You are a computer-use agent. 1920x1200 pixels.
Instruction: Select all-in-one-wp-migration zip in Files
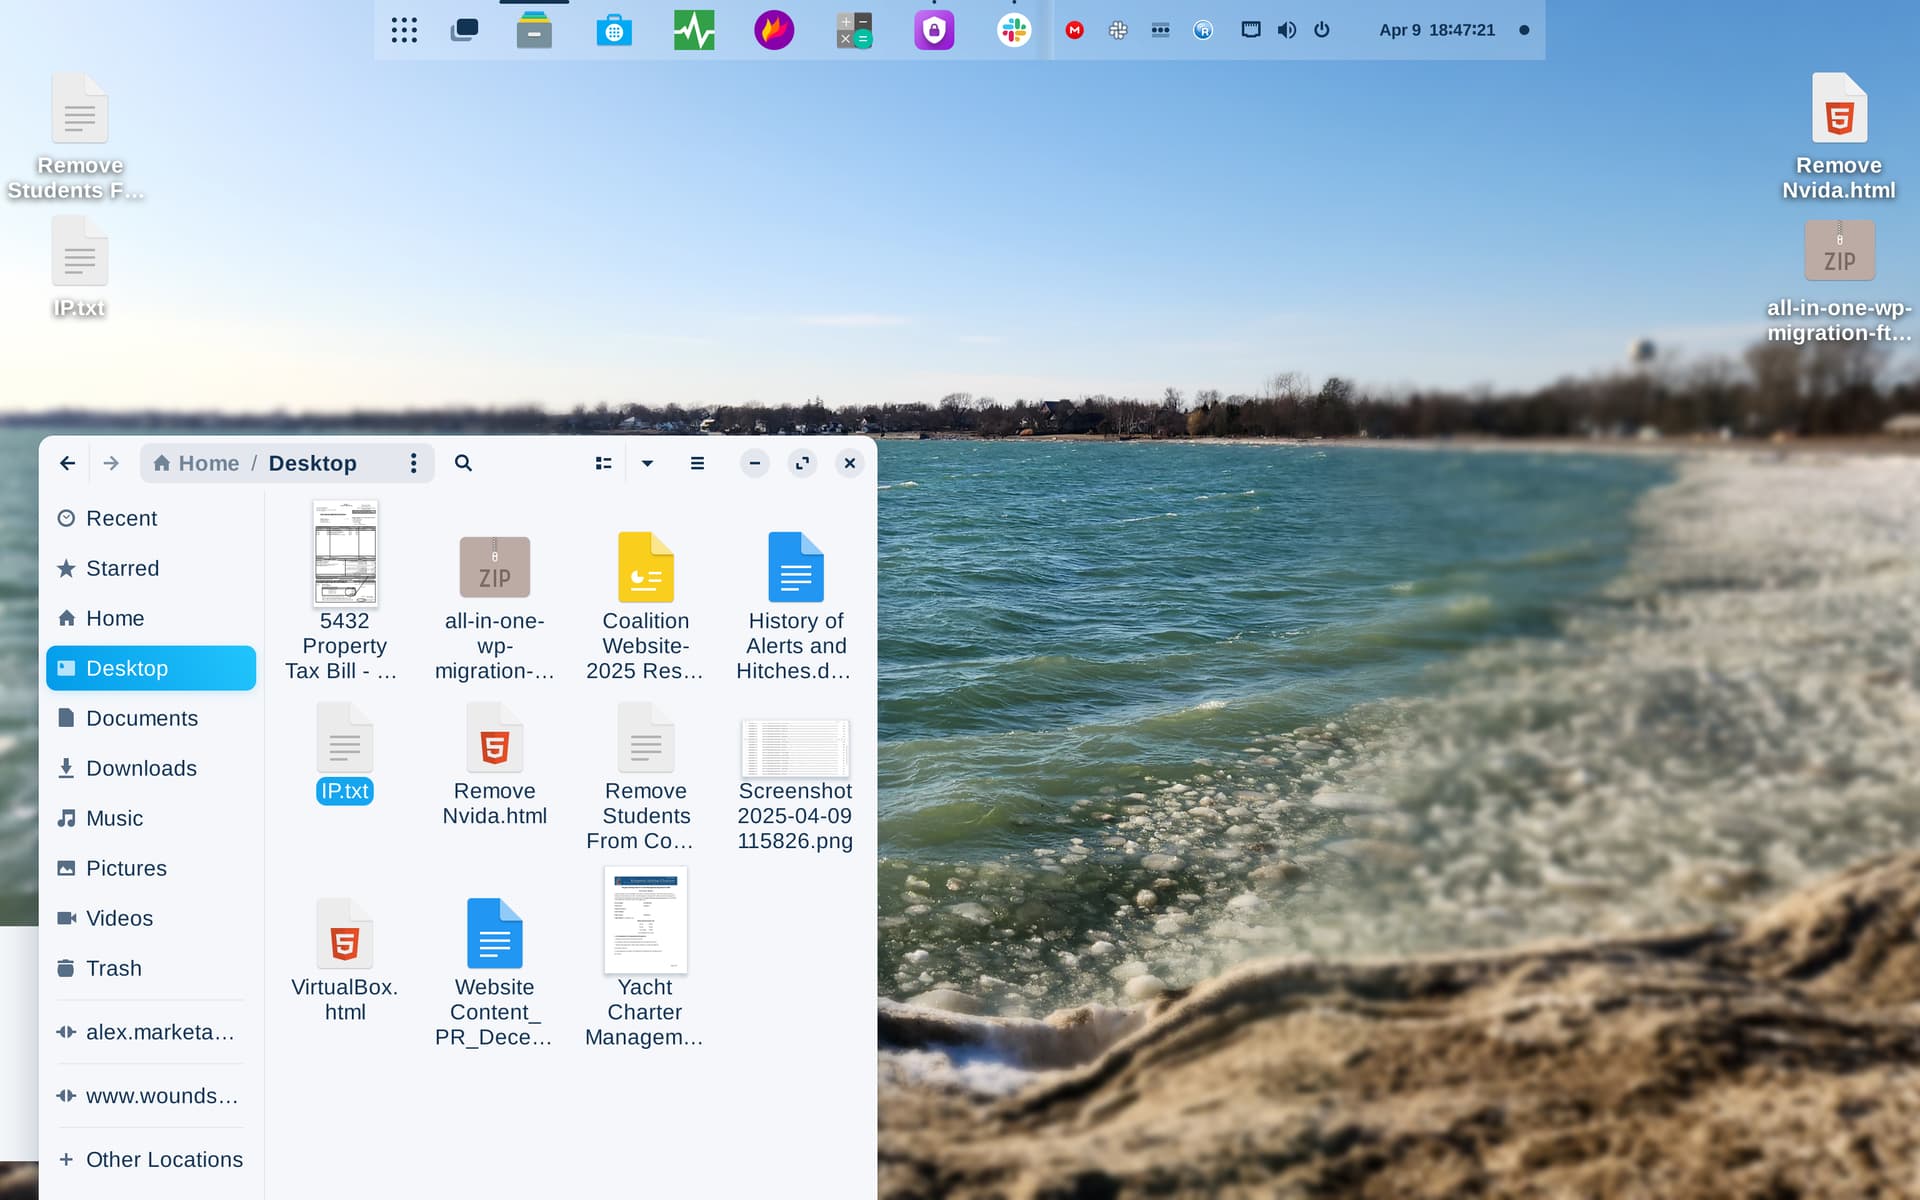point(495,608)
